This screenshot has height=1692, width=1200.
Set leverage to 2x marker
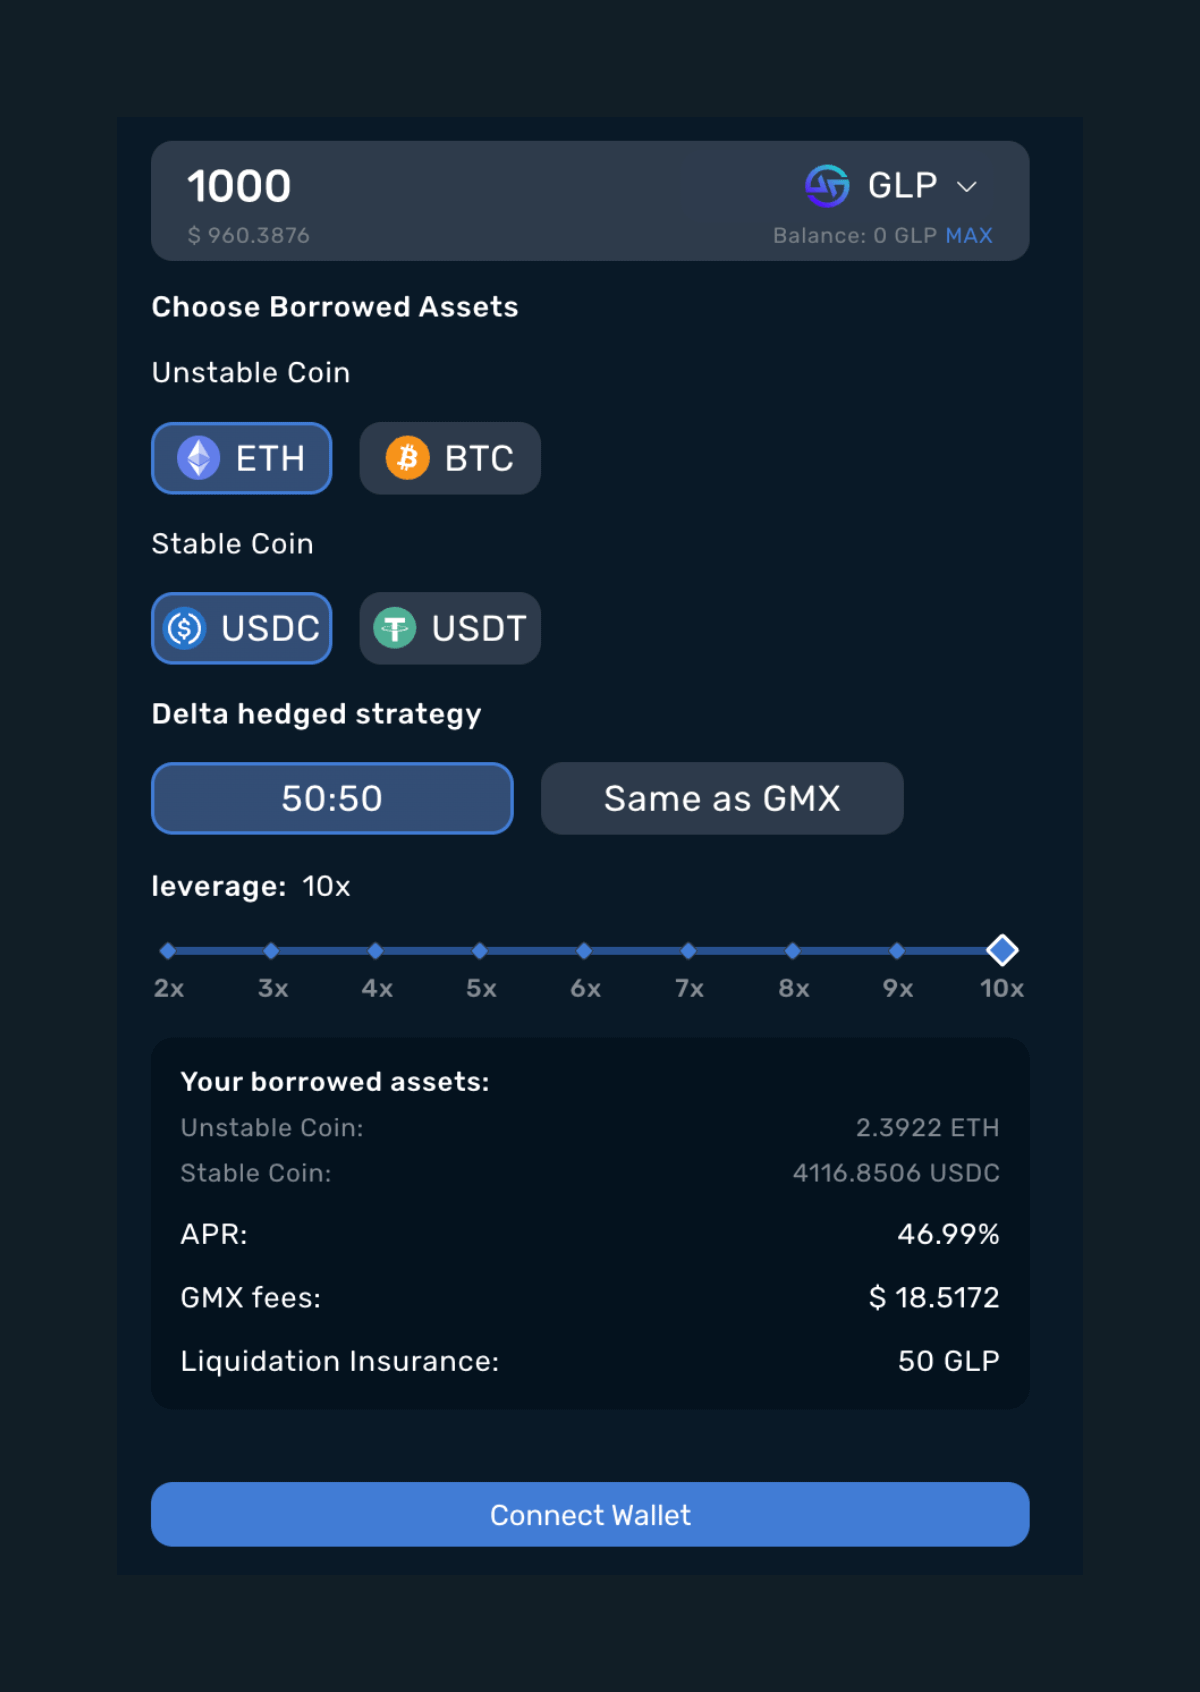(168, 950)
